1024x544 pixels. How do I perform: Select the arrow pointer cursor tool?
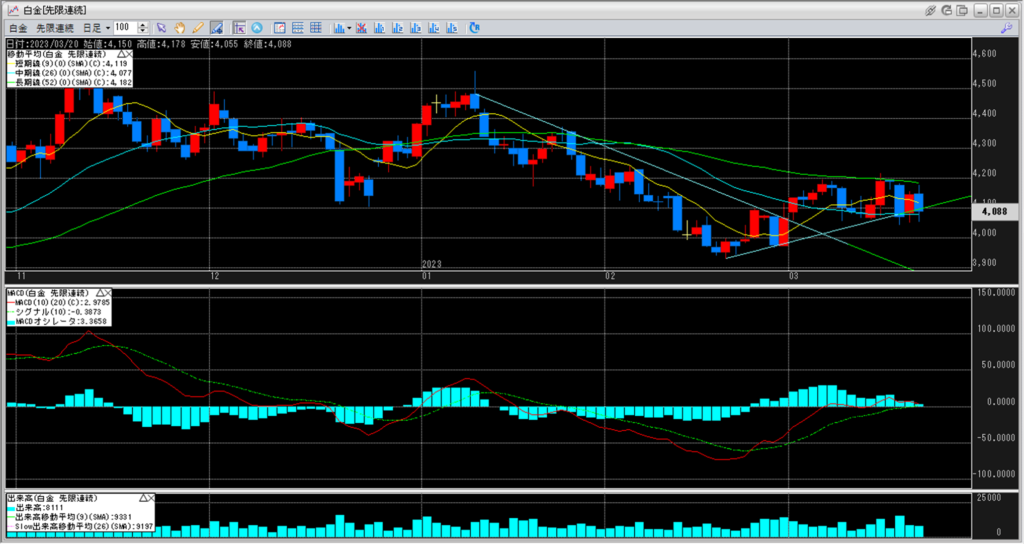tap(161, 27)
